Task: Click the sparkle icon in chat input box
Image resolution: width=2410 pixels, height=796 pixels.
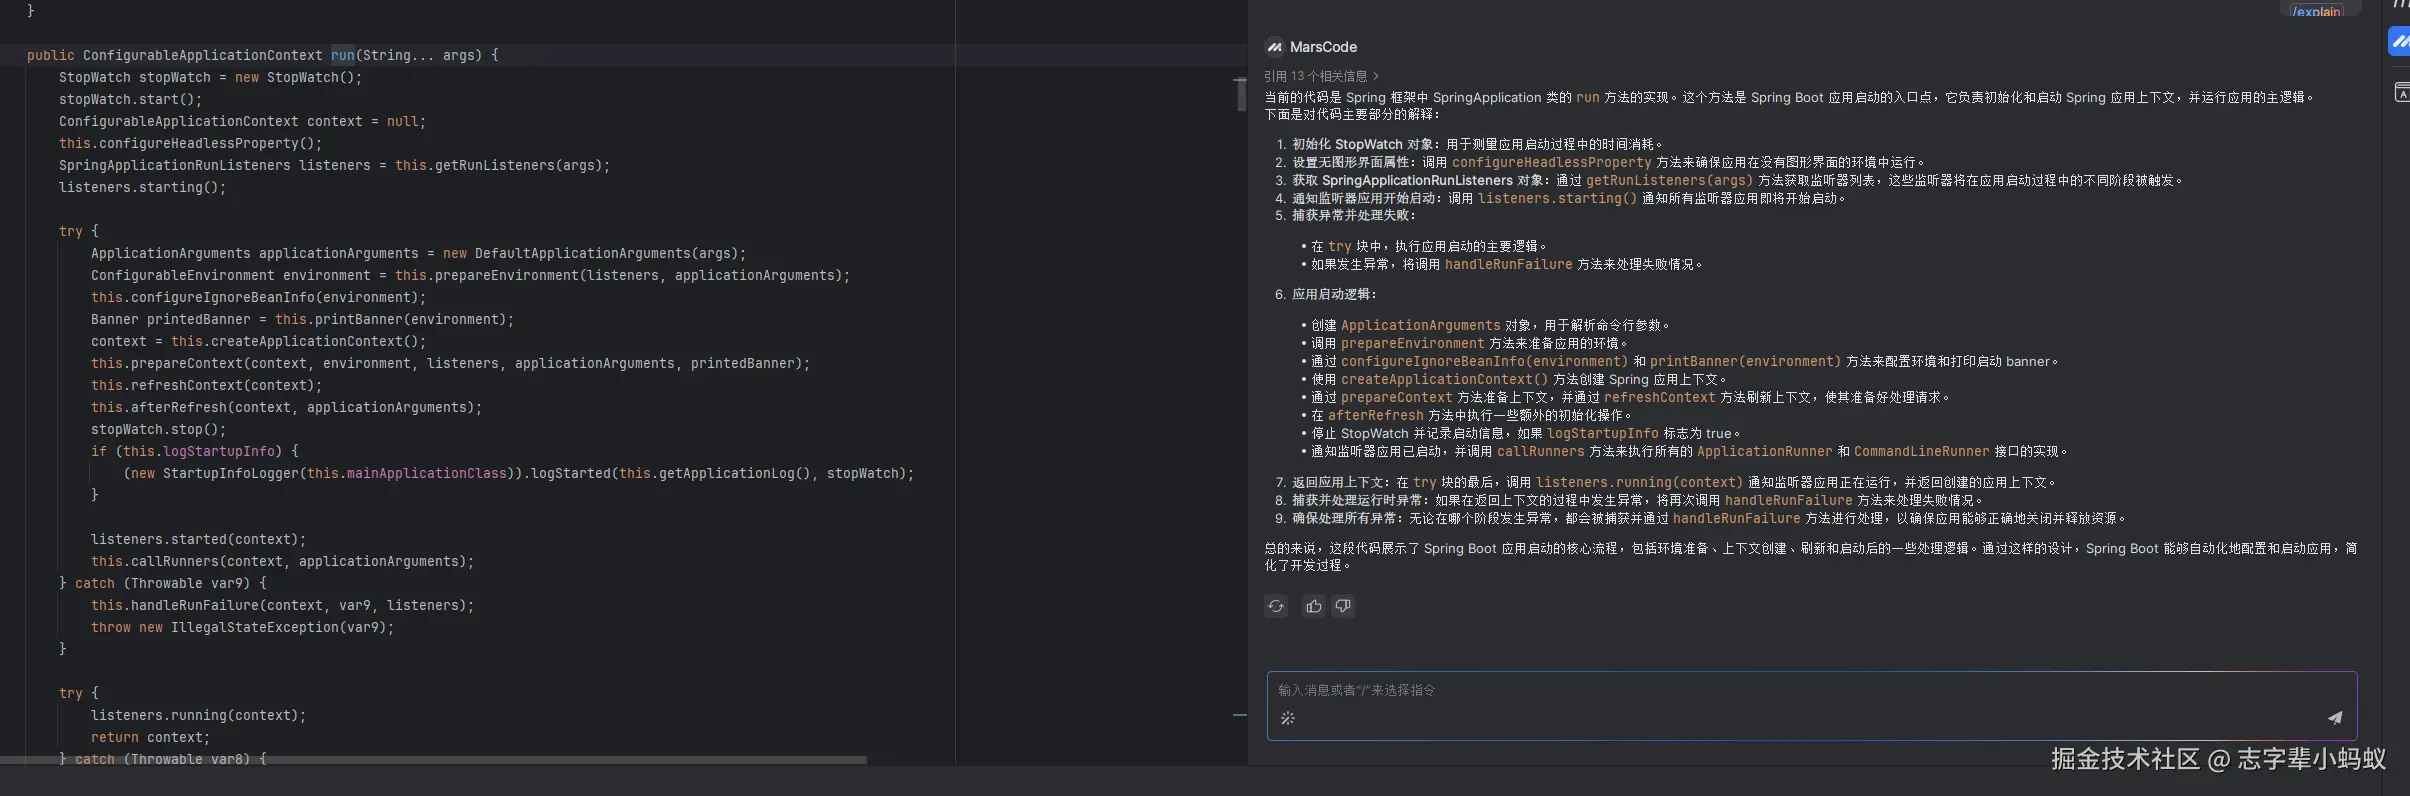Action: point(1288,718)
